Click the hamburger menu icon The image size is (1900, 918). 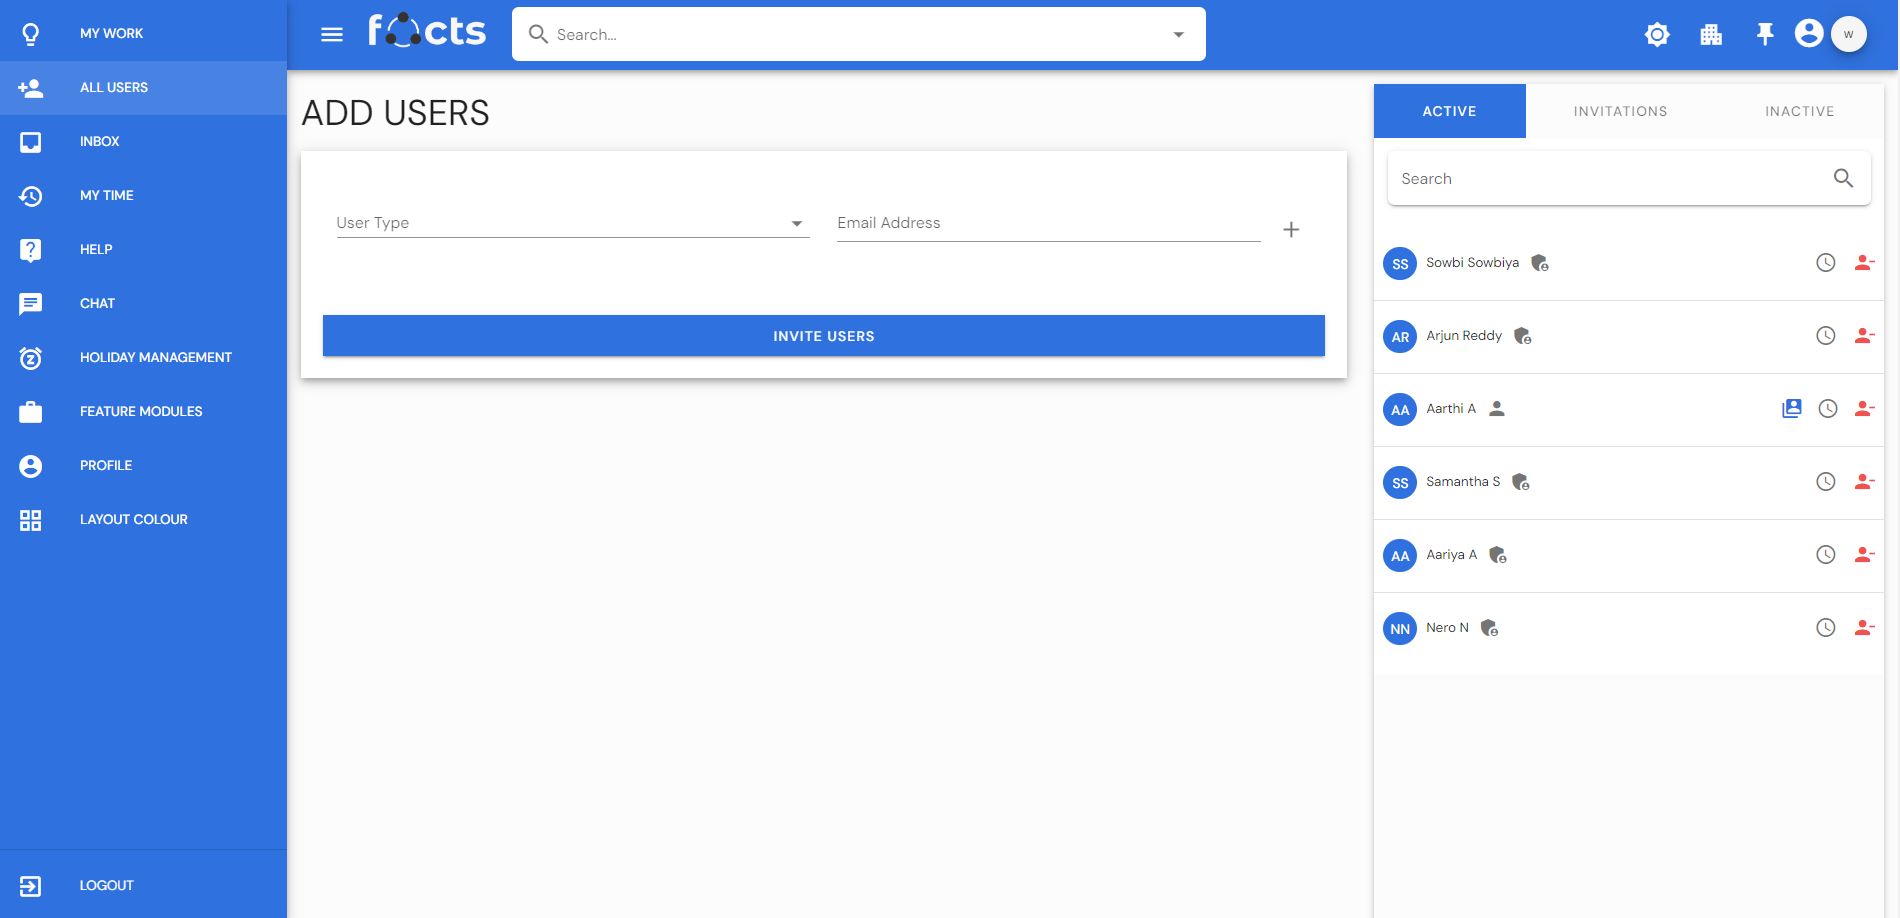pyautogui.click(x=332, y=35)
